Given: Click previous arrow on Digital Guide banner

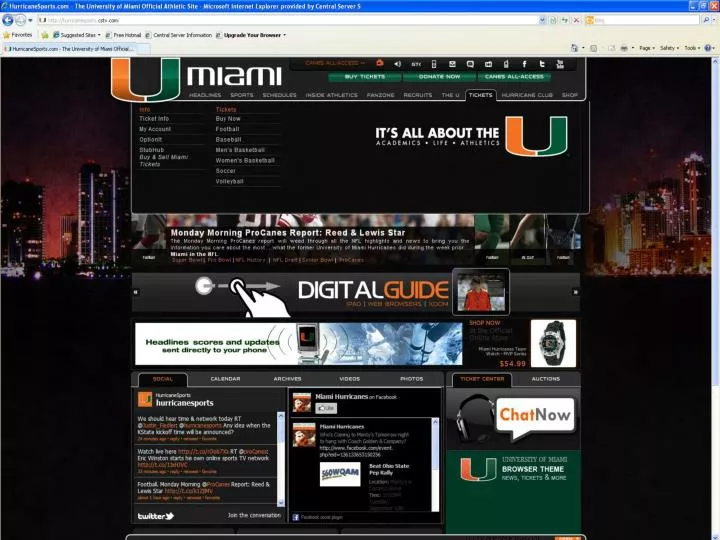Looking at the screenshot, I should pos(136,292).
